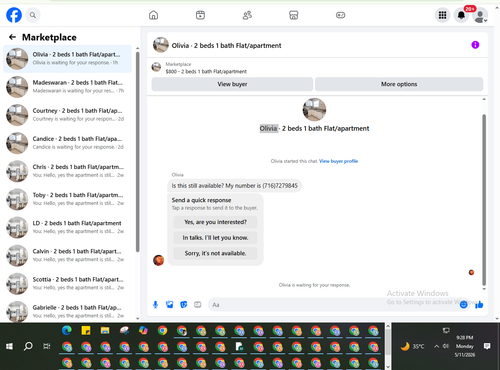This screenshot has height=370, width=500.
Task: Open the Friends icon in top bar
Action: (x=247, y=15)
